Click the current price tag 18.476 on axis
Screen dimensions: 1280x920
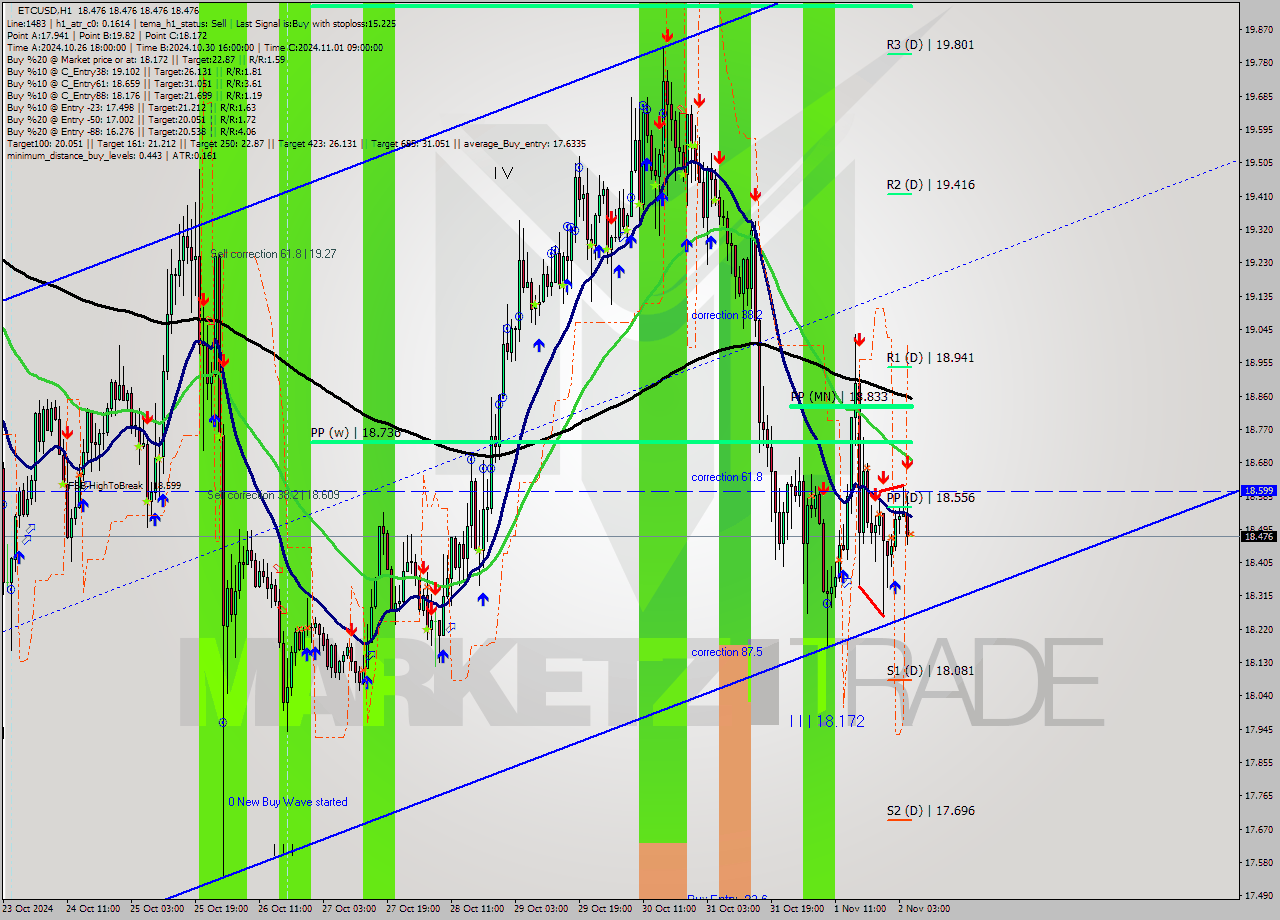(x=1258, y=537)
